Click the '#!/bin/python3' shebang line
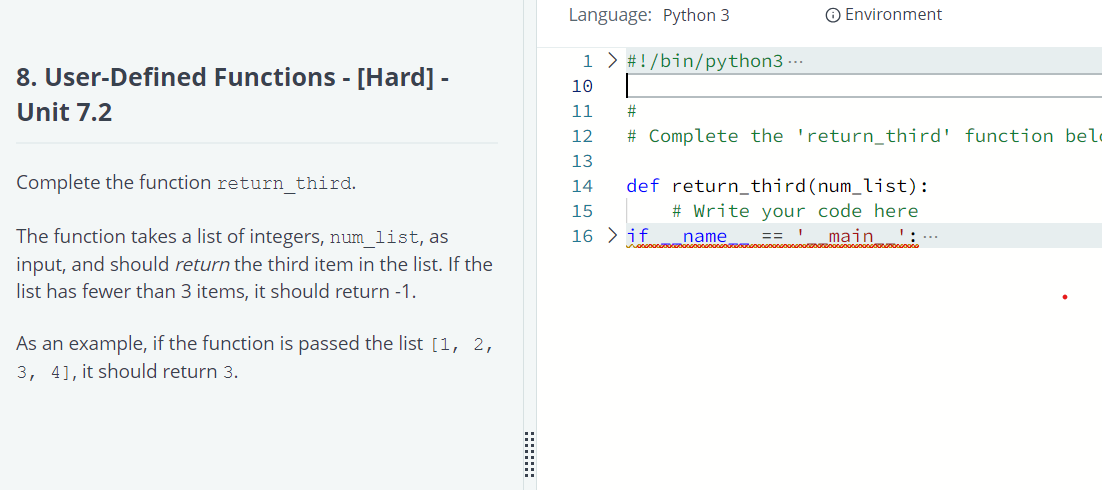 704,61
